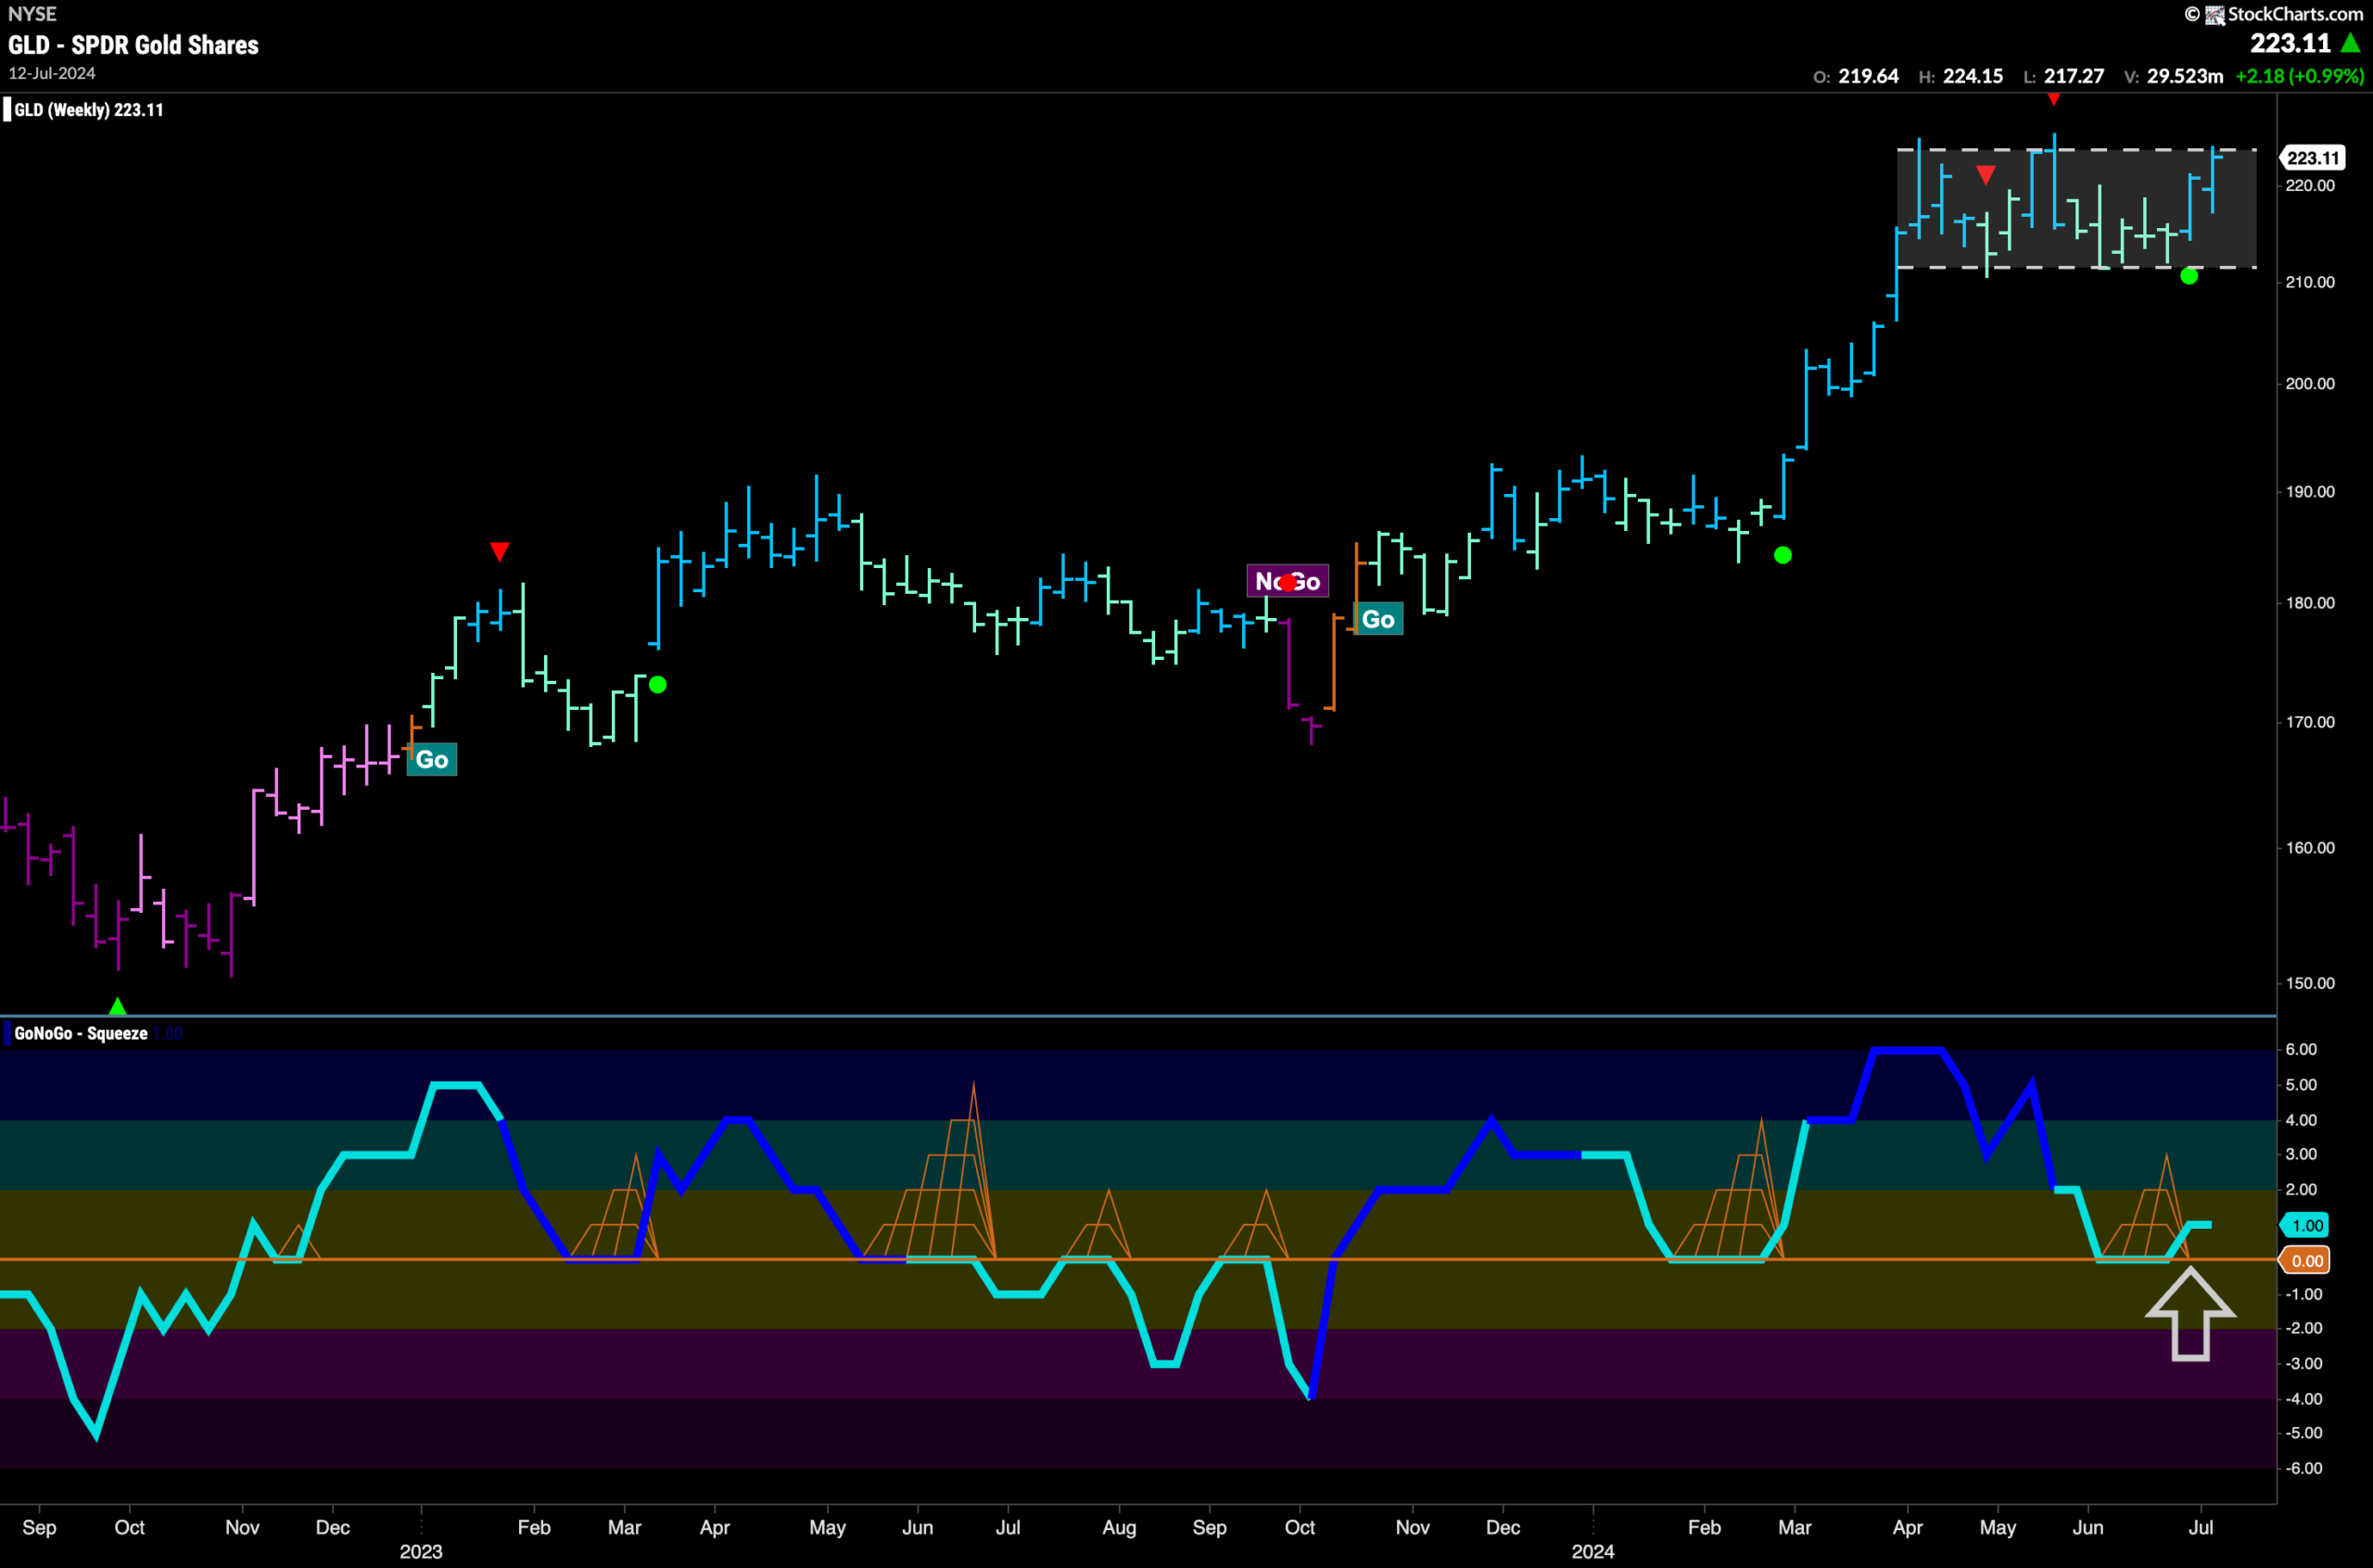Viewport: 2373px width, 1568px height.
Task: Click the blue legend marker beside GoNoGo - Squeeze
Action: (x=7, y=1033)
